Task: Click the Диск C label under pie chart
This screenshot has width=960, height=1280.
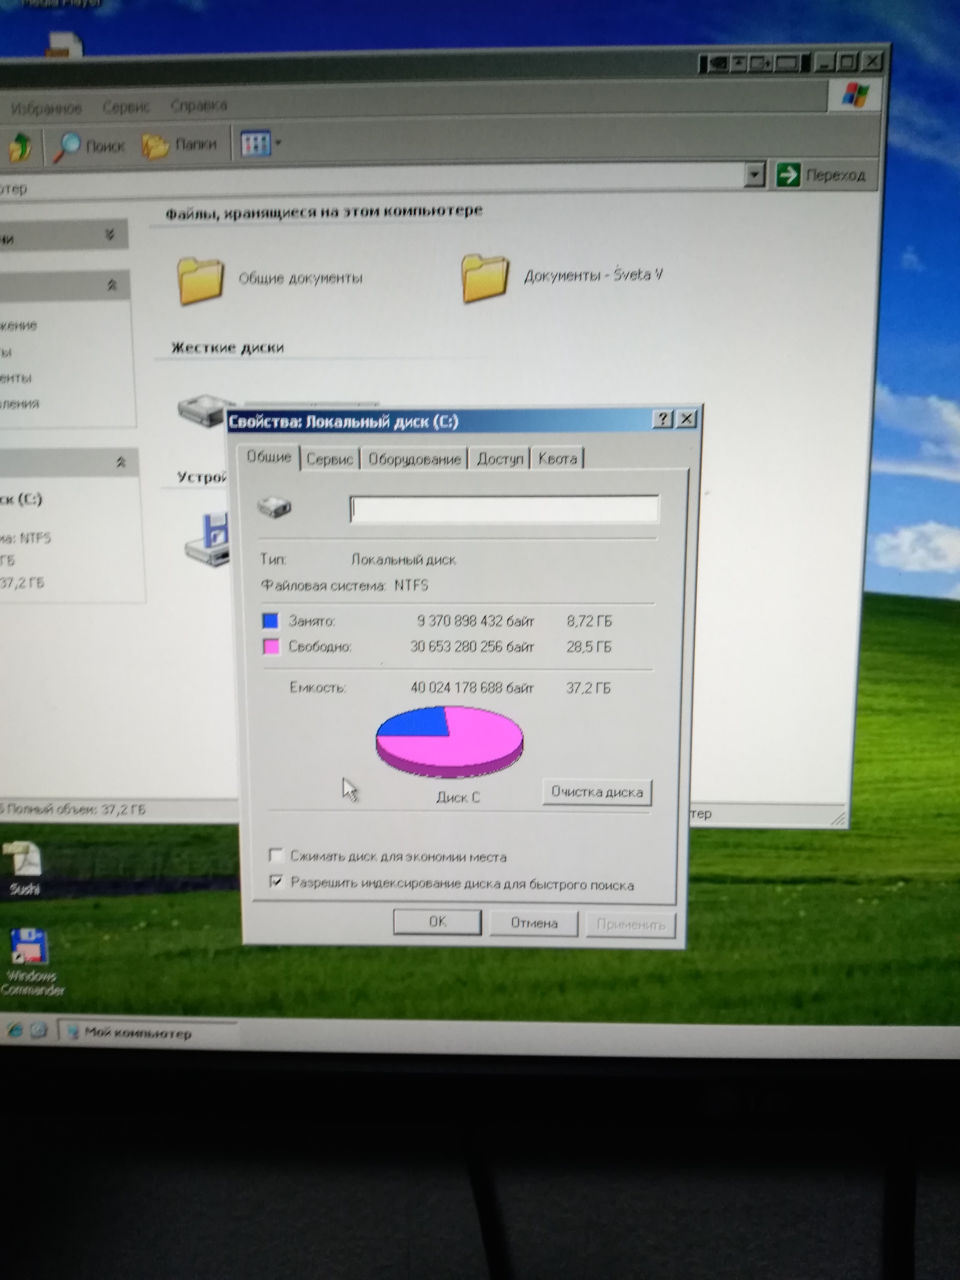Action: point(458,797)
